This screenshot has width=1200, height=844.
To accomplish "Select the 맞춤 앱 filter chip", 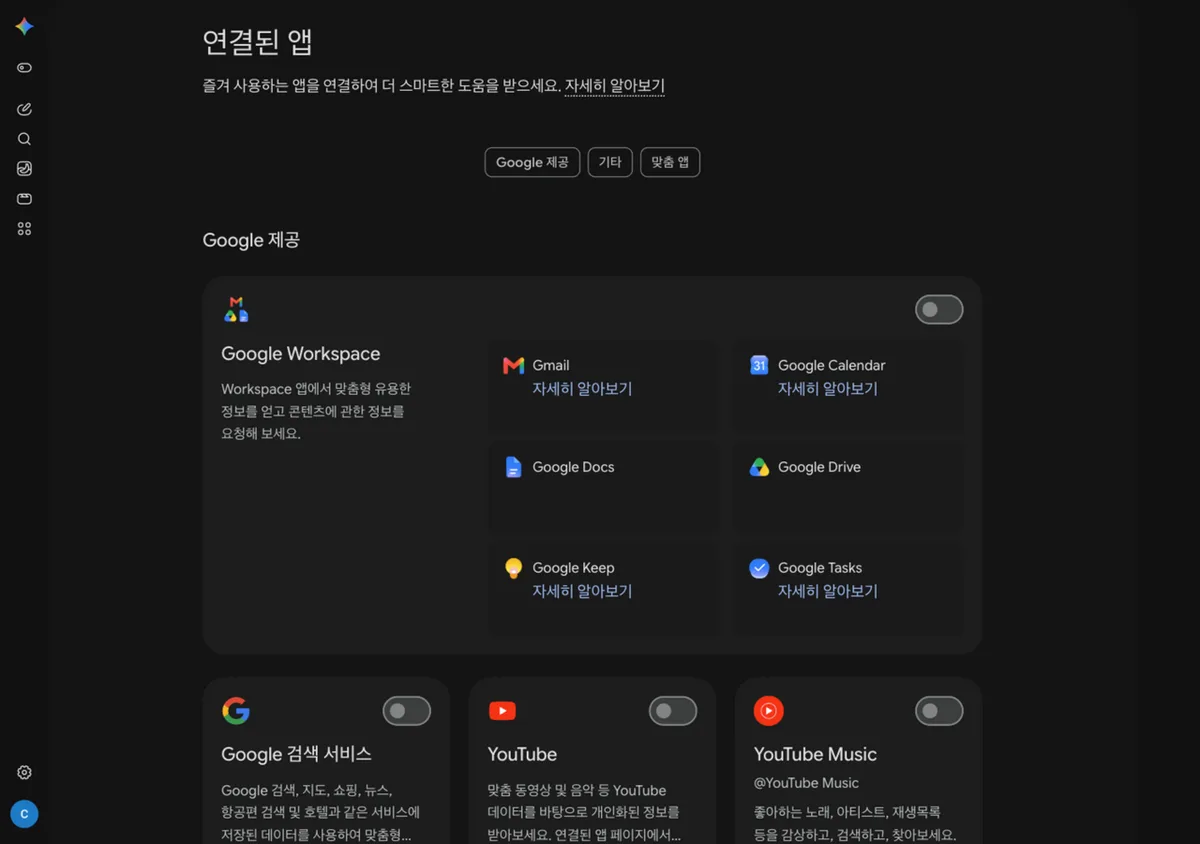I will (670, 162).
